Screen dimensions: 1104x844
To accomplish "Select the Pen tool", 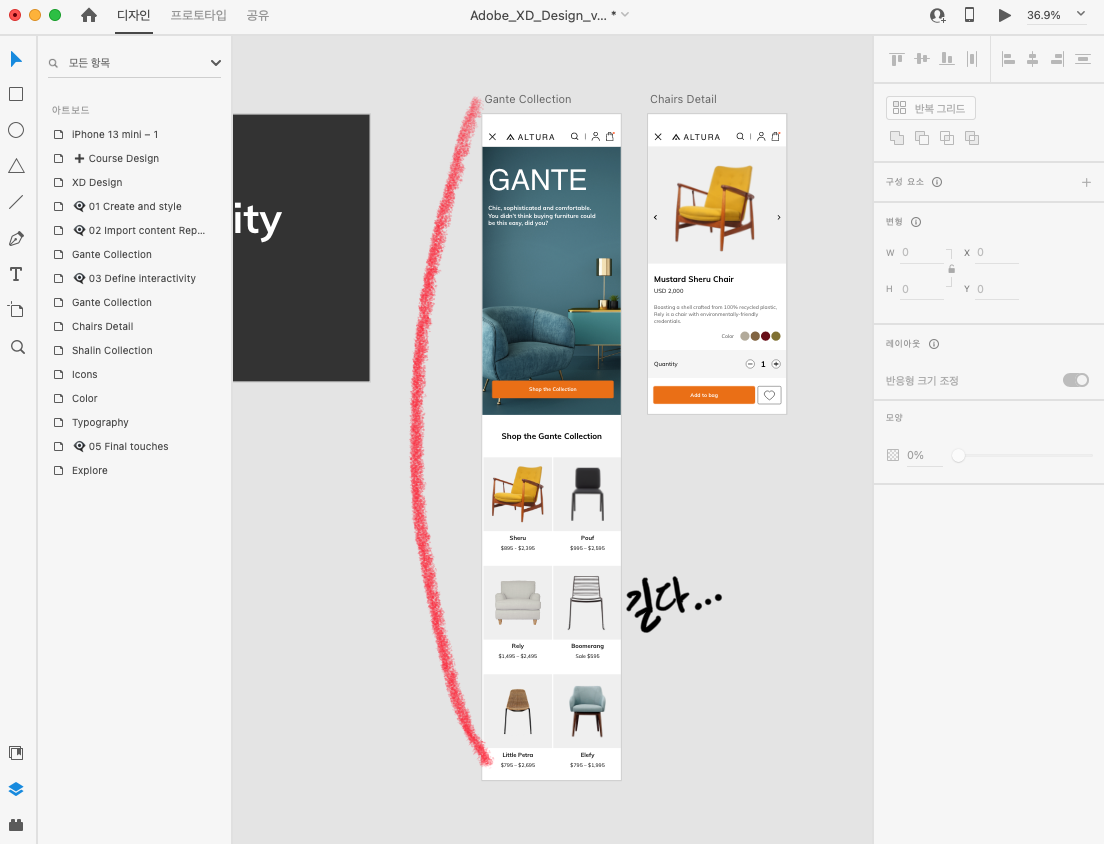I will coord(15,239).
